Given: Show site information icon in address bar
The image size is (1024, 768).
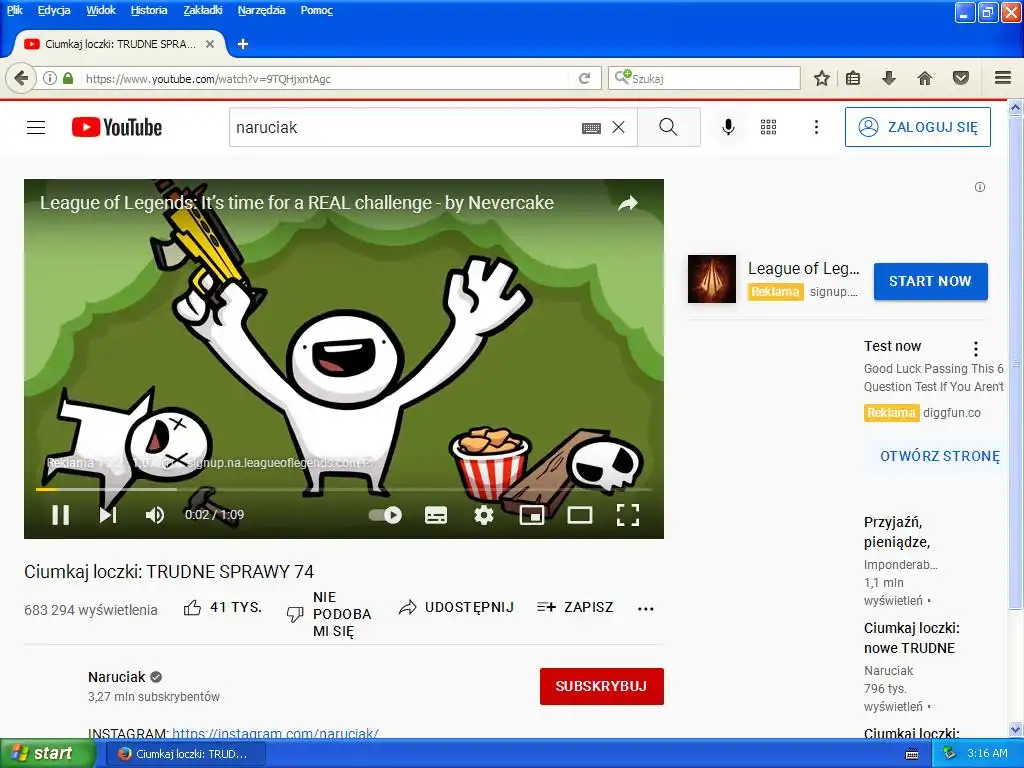Looking at the screenshot, I should coord(50,78).
